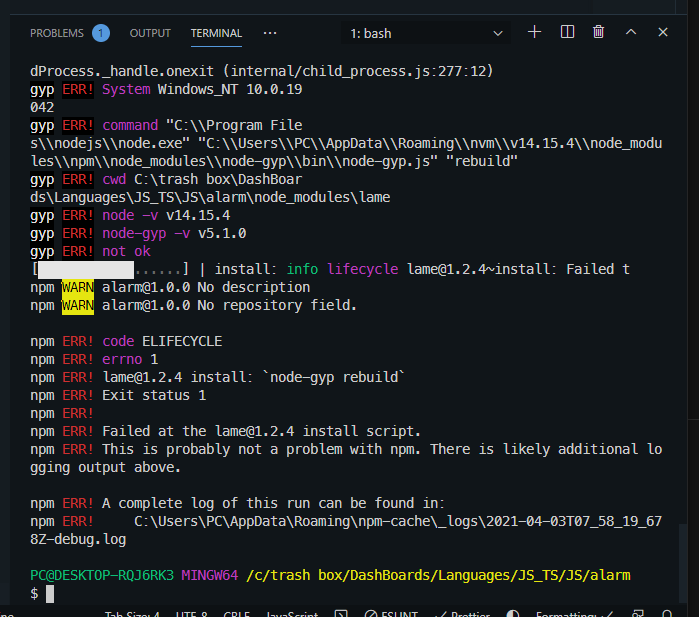Click the 'Tab Size: 4' status bar entry
The width and height of the screenshot is (699, 617).
tap(132, 614)
